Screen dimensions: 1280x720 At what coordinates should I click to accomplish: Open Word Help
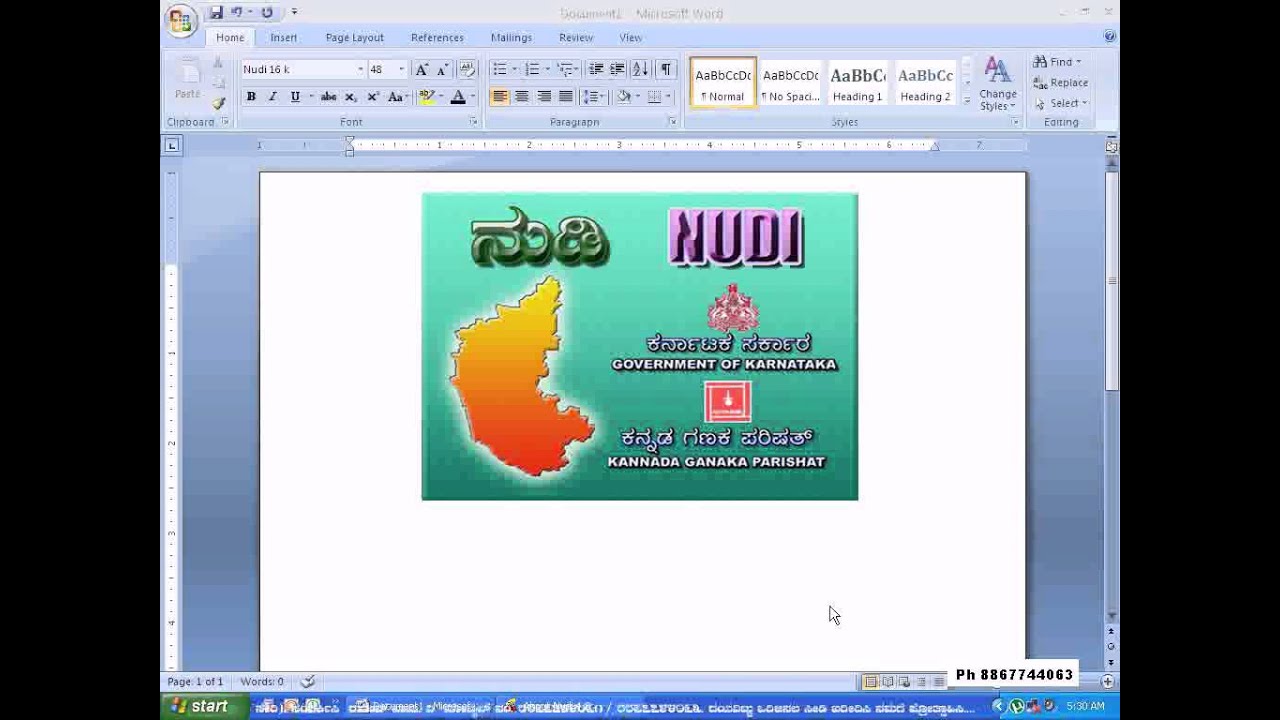pos(1109,36)
